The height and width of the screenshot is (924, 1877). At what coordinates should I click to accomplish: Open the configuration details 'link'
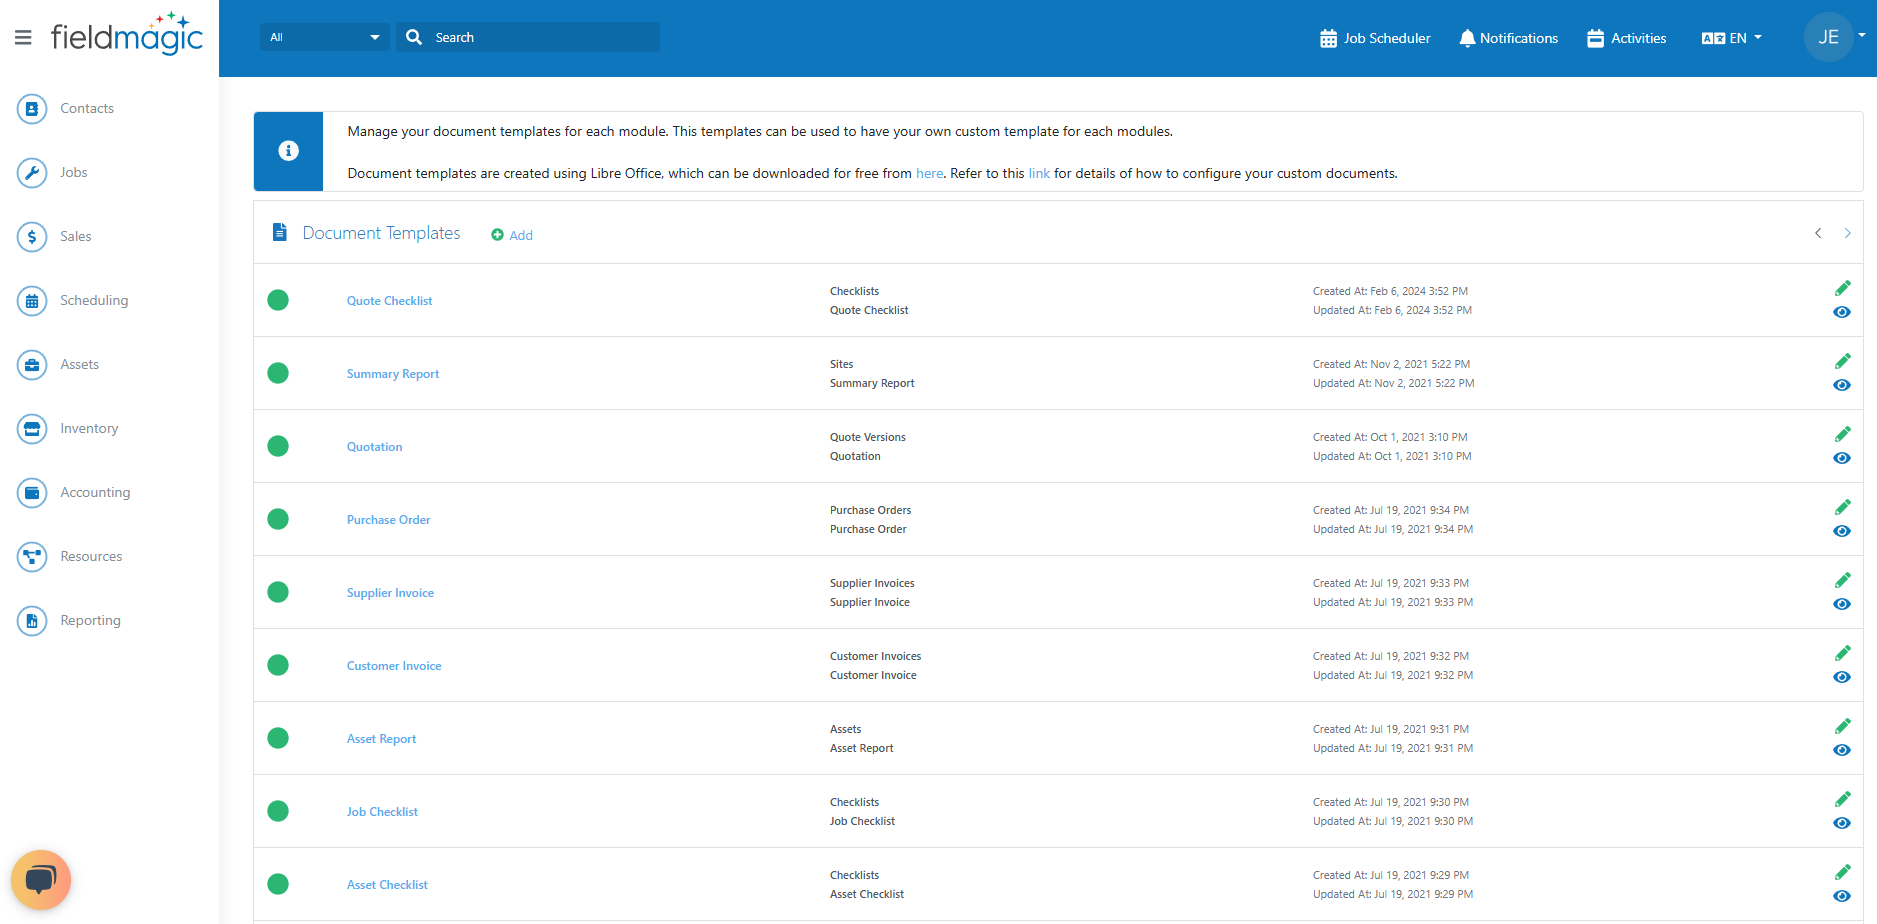(x=1039, y=173)
